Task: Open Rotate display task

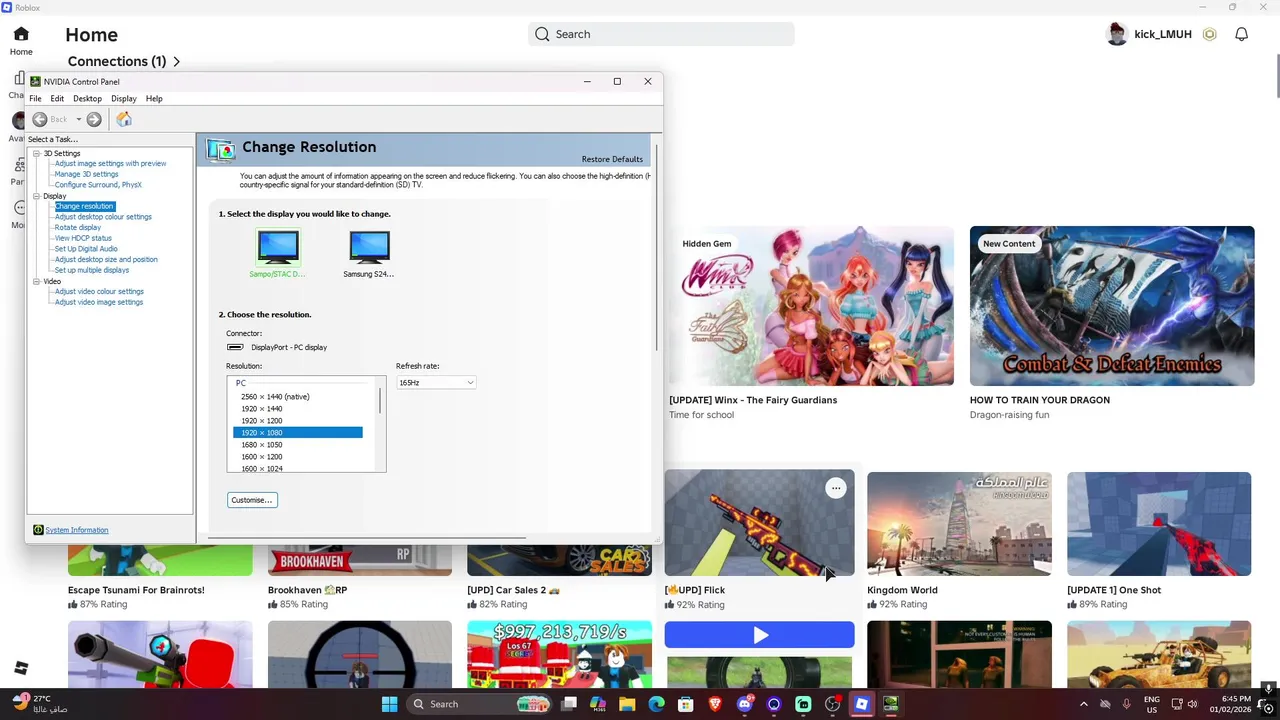Action: (x=77, y=228)
